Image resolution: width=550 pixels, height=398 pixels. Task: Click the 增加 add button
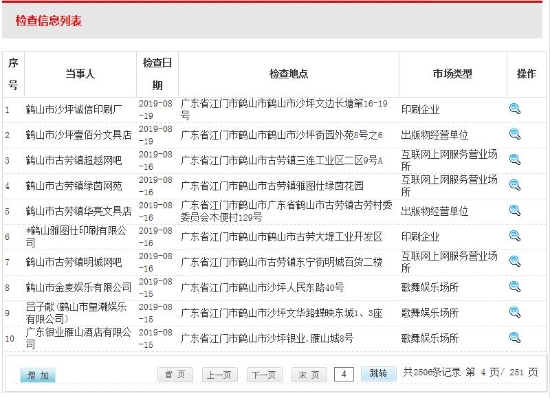point(38,375)
